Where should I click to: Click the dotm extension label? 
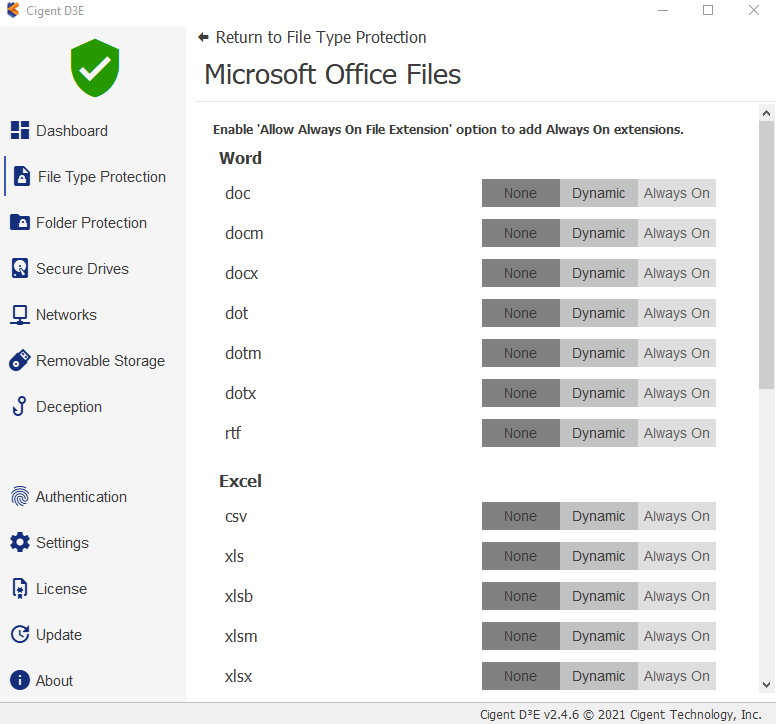[243, 353]
